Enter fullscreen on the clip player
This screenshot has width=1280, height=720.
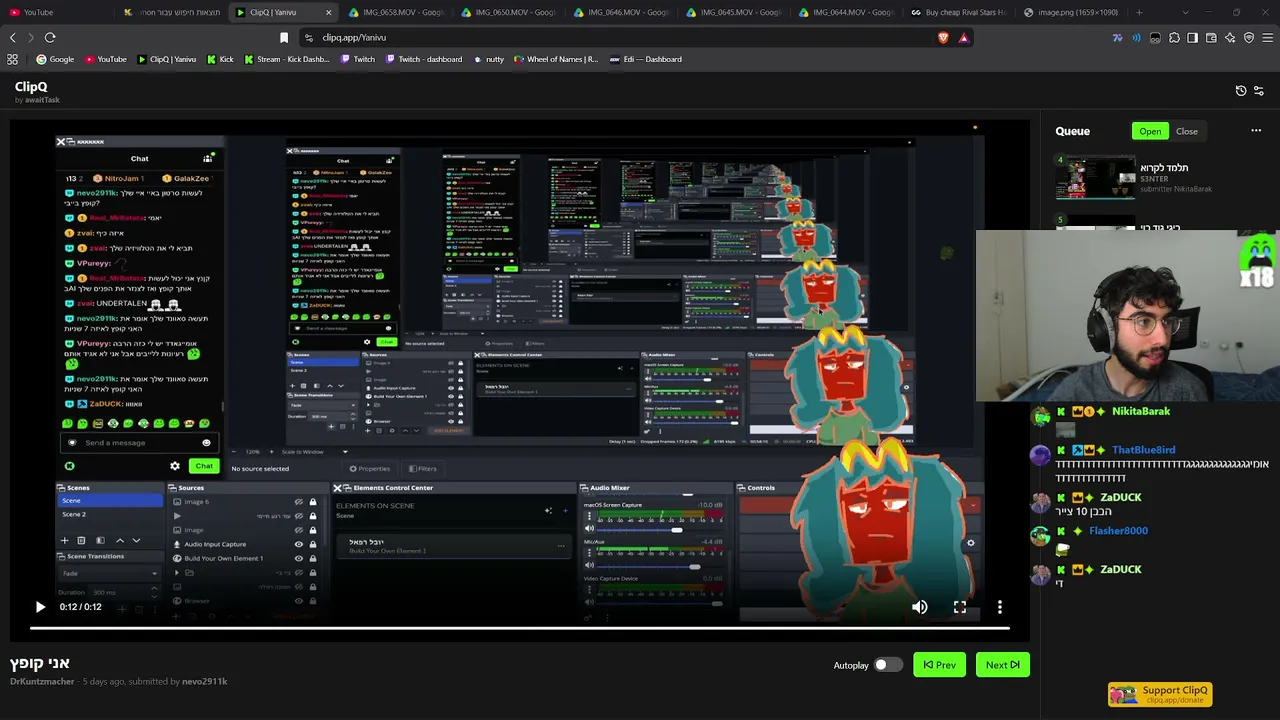coord(960,607)
